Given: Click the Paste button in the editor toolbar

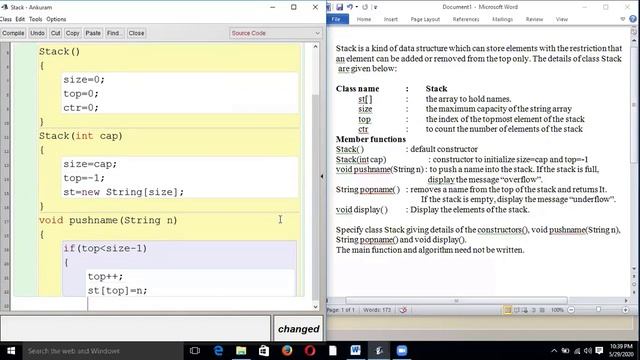Looking at the screenshot, I should click(x=93, y=33).
